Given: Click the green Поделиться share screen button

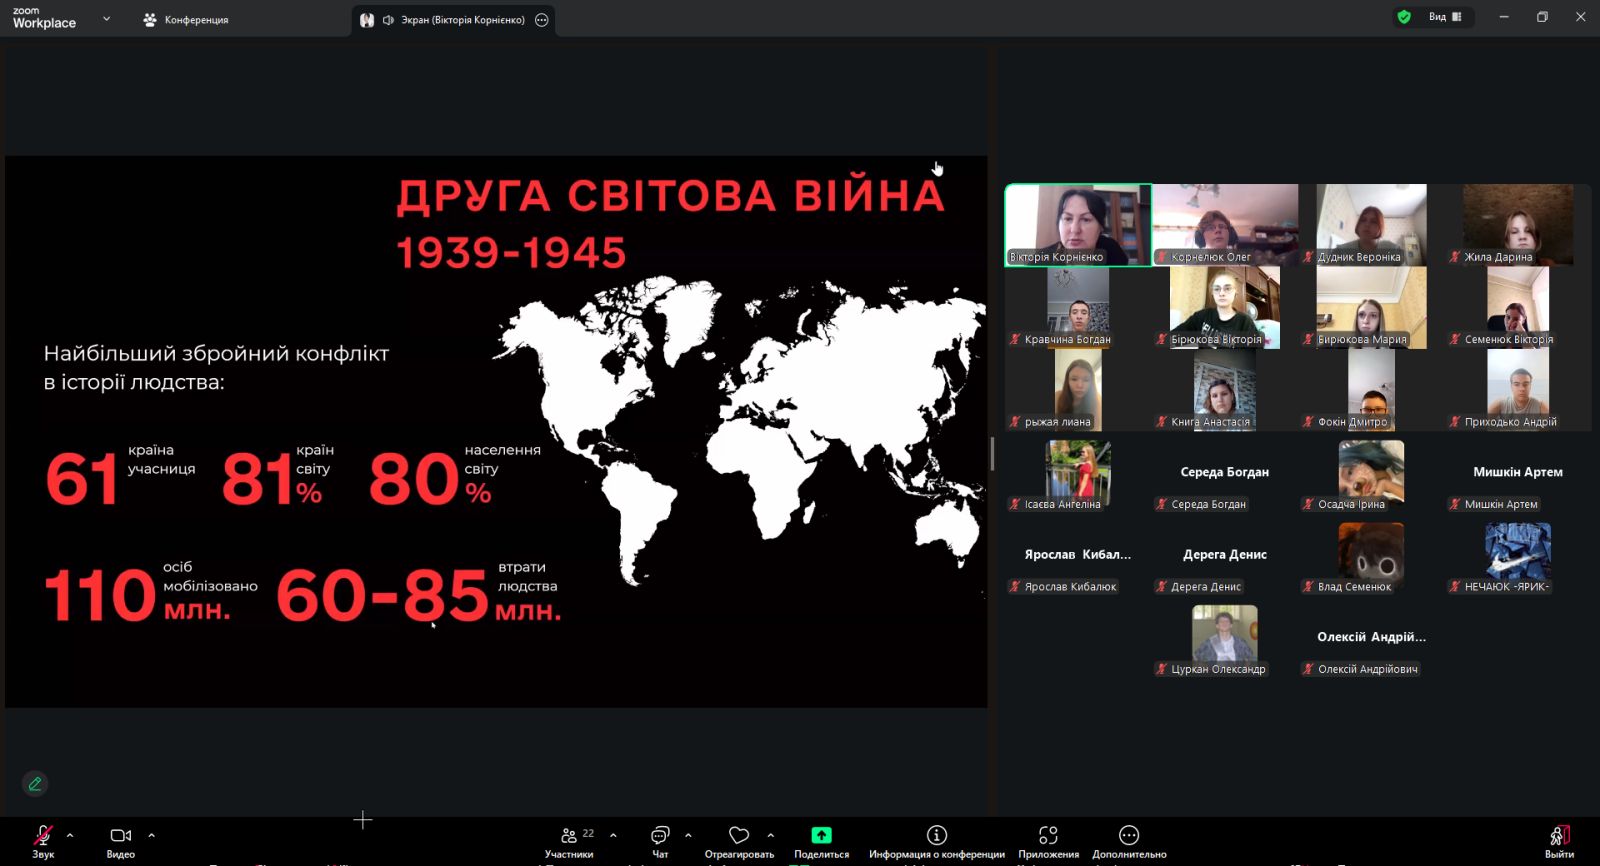Looking at the screenshot, I should coord(821,836).
